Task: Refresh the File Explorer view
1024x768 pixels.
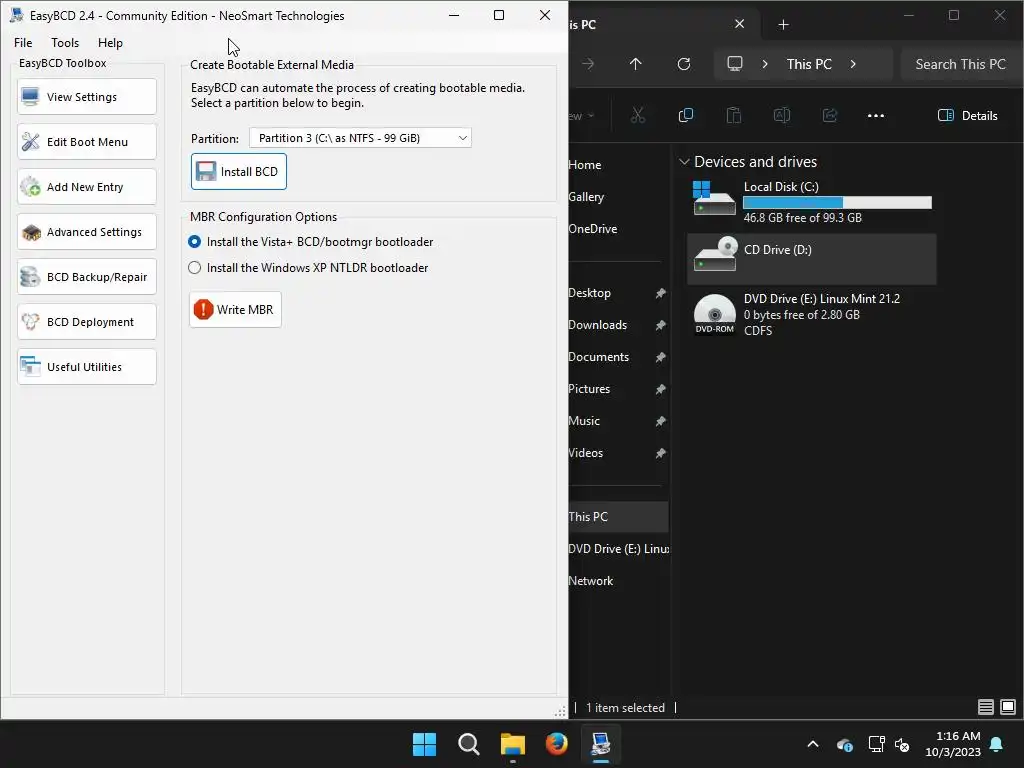Action: click(x=684, y=64)
